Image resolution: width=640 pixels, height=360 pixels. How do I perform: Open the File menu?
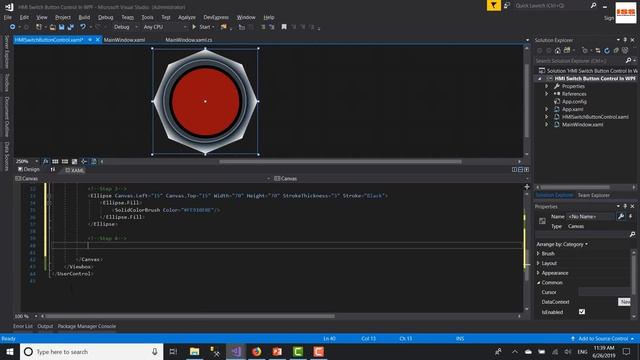[x=8, y=17]
